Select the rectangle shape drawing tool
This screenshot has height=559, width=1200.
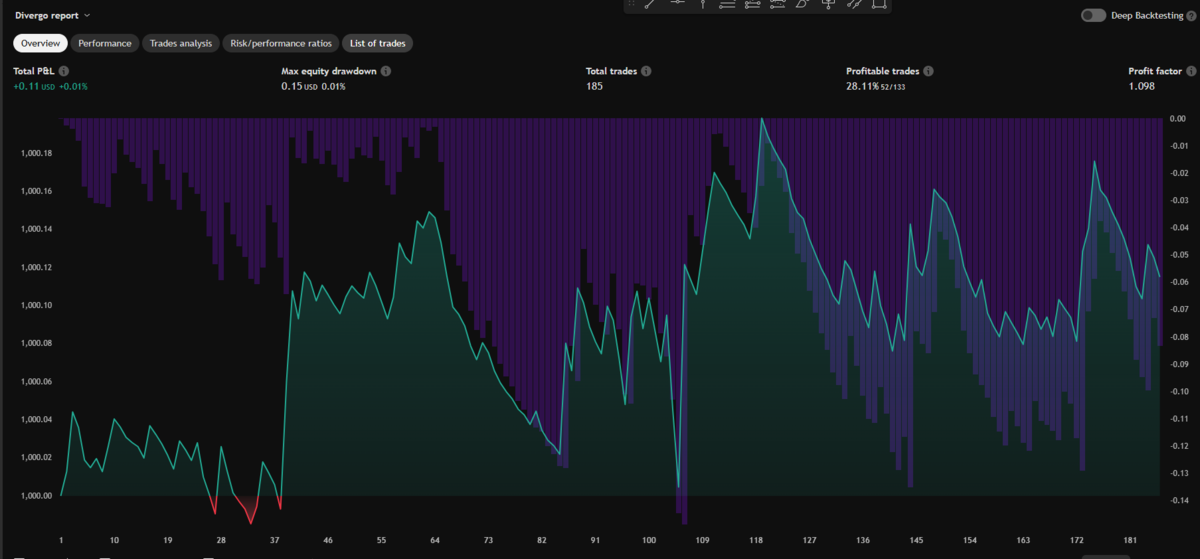[878, 4]
